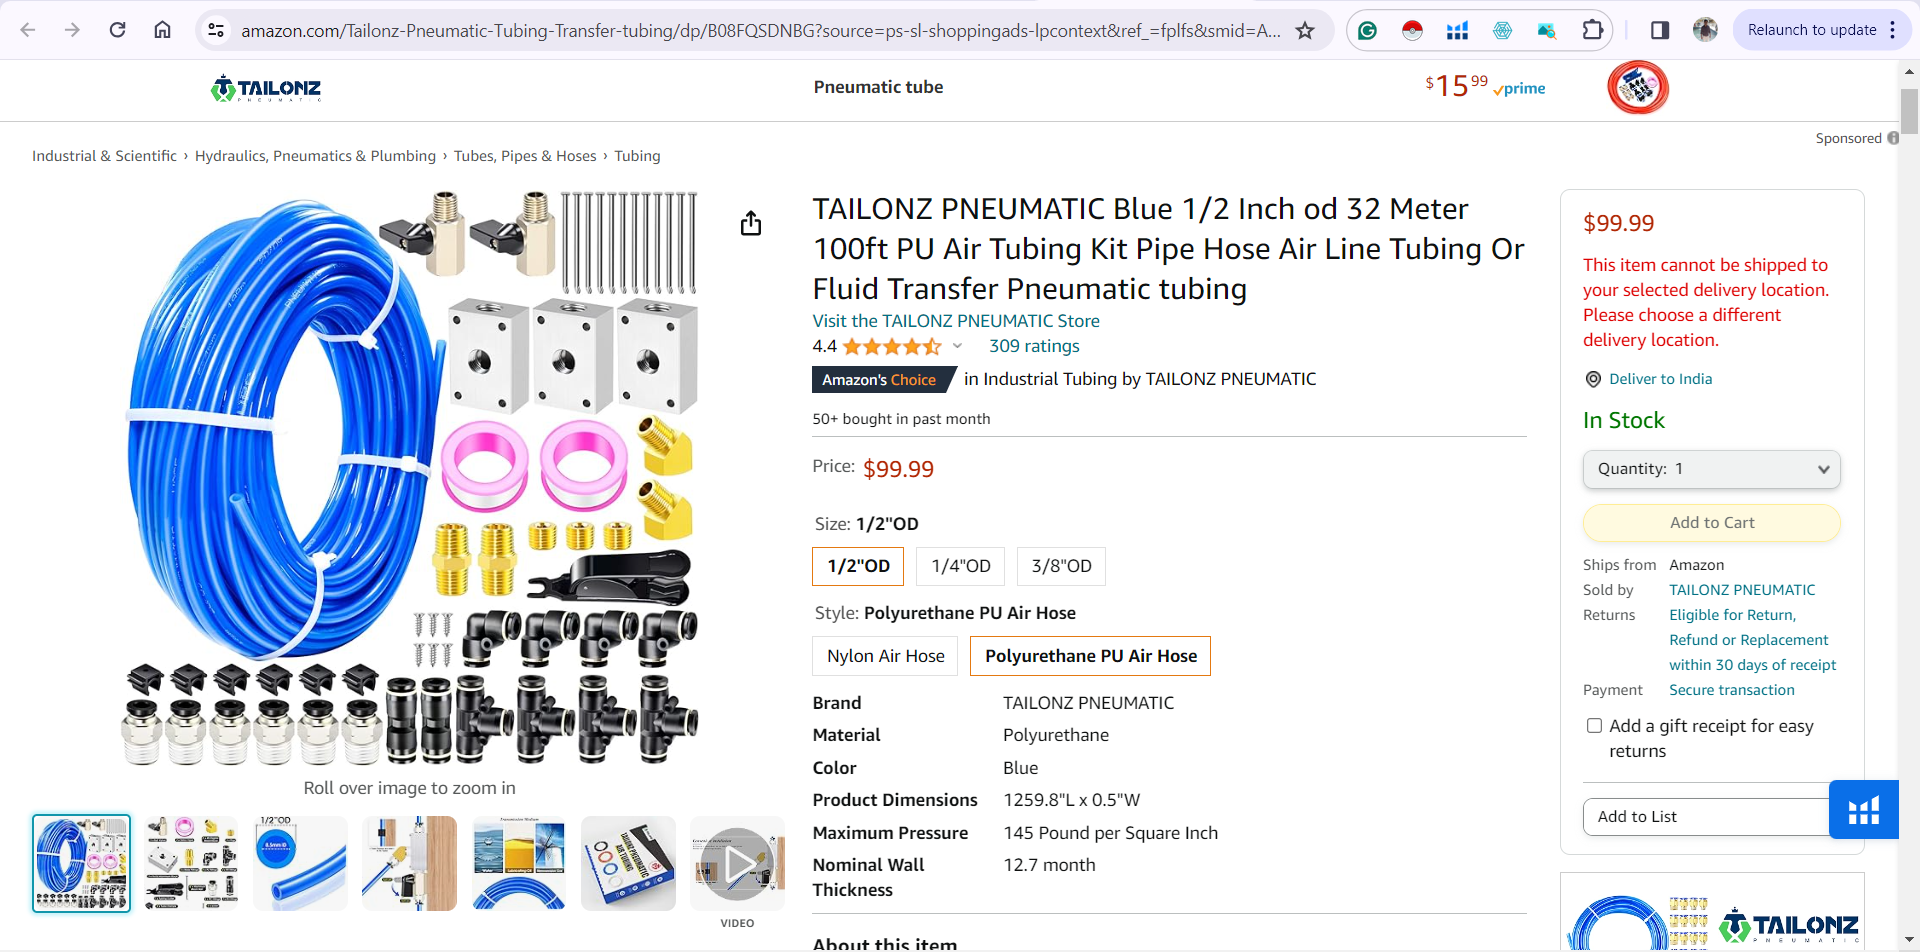The width and height of the screenshot is (1920, 952).
Task: Click the Chrome profile avatar icon
Action: coord(1704,30)
